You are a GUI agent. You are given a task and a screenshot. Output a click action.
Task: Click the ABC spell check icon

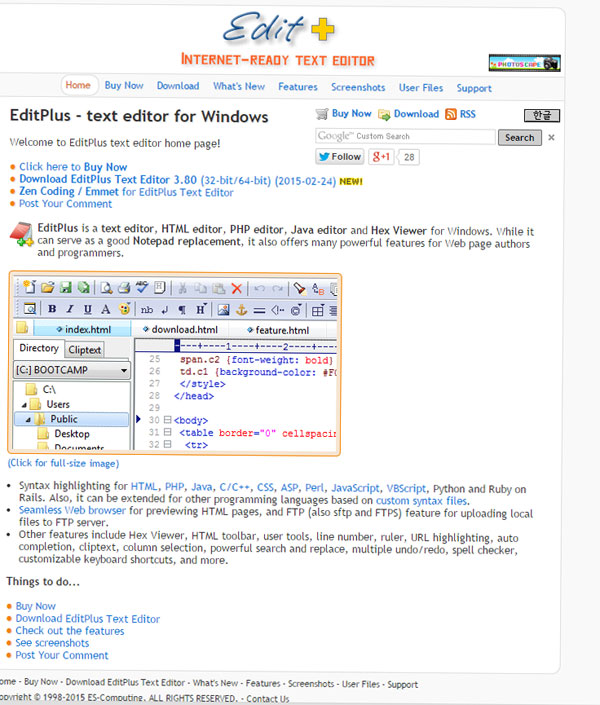(x=142, y=287)
